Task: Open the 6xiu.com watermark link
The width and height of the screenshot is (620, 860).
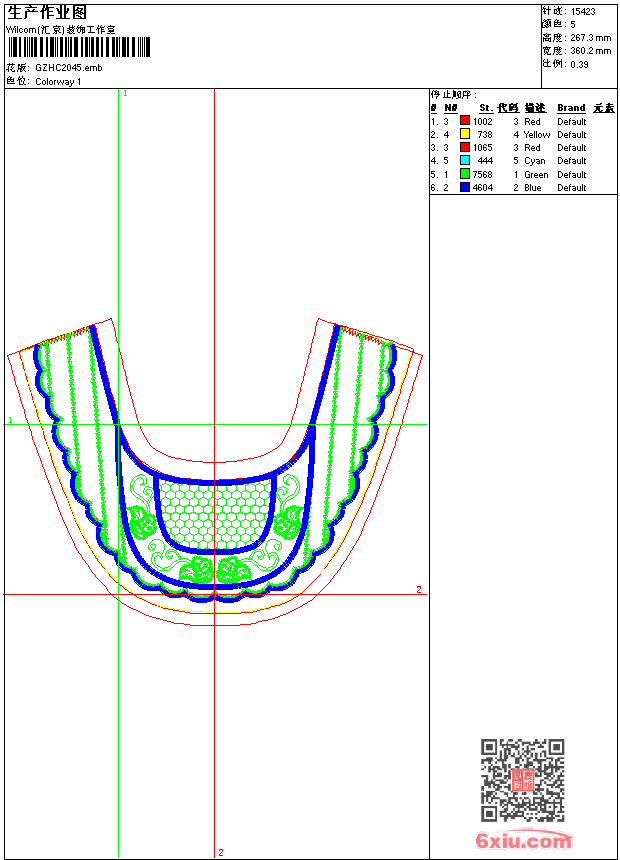Action: [523, 841]
